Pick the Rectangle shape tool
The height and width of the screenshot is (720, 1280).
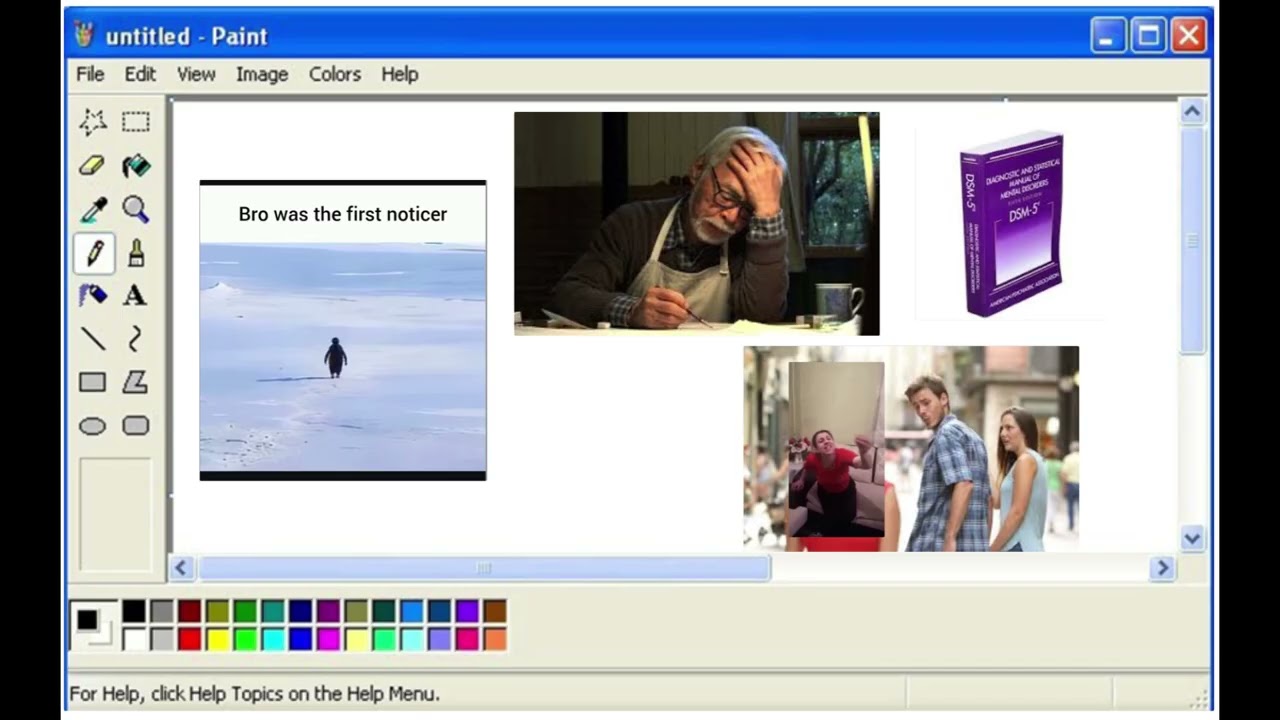click(93, 382)
